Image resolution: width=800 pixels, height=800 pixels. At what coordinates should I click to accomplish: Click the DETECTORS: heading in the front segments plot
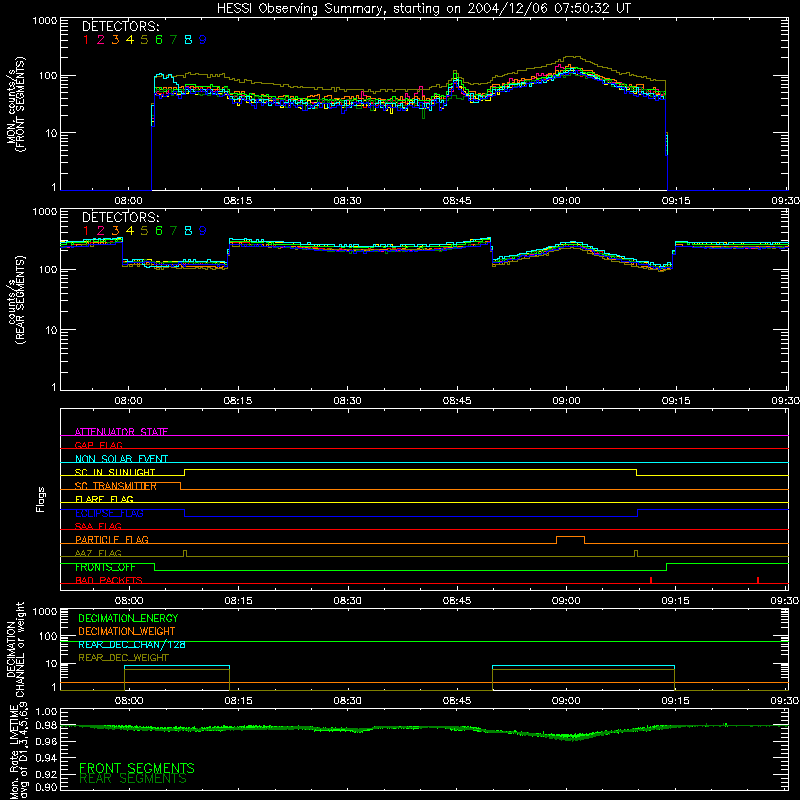pos(120,27)
